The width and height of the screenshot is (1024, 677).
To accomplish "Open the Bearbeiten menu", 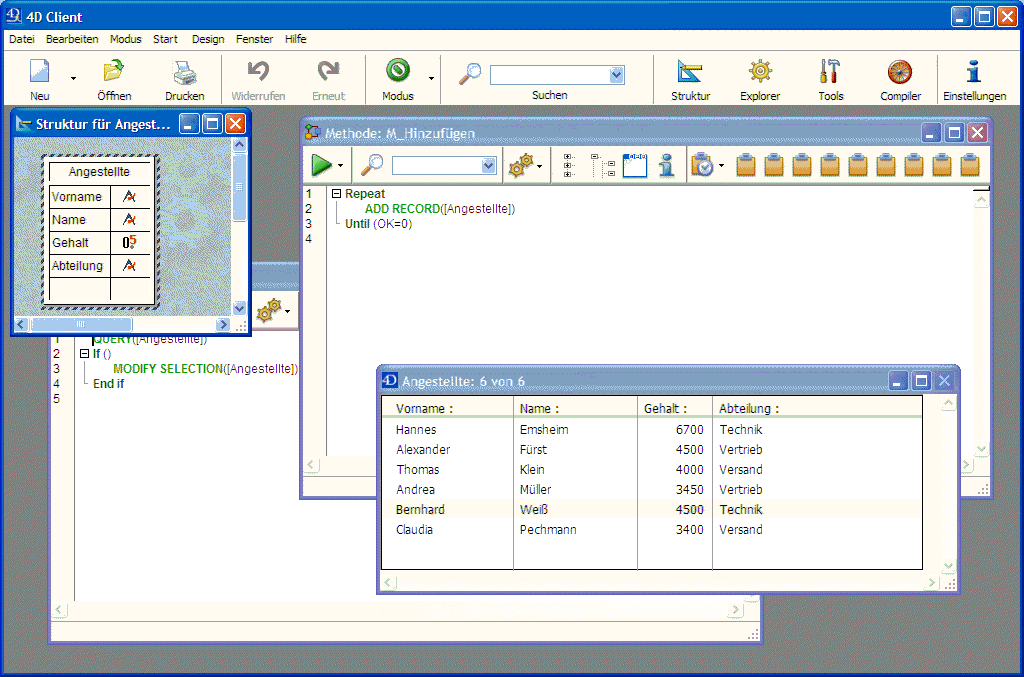I will pos(72,39).
